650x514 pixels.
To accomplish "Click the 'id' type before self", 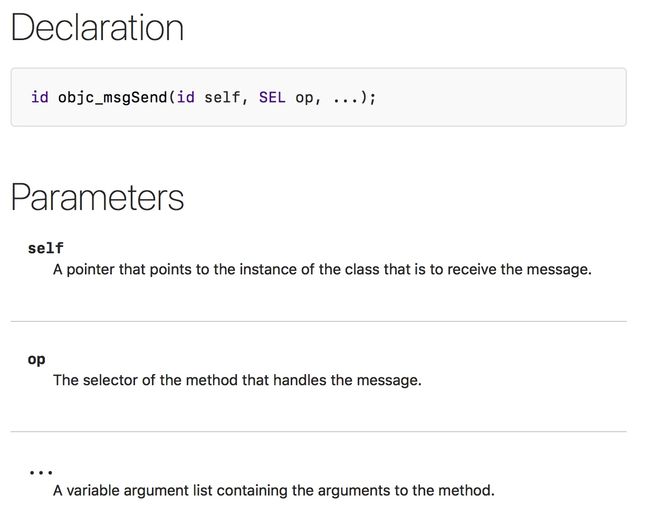I will 186,97.
